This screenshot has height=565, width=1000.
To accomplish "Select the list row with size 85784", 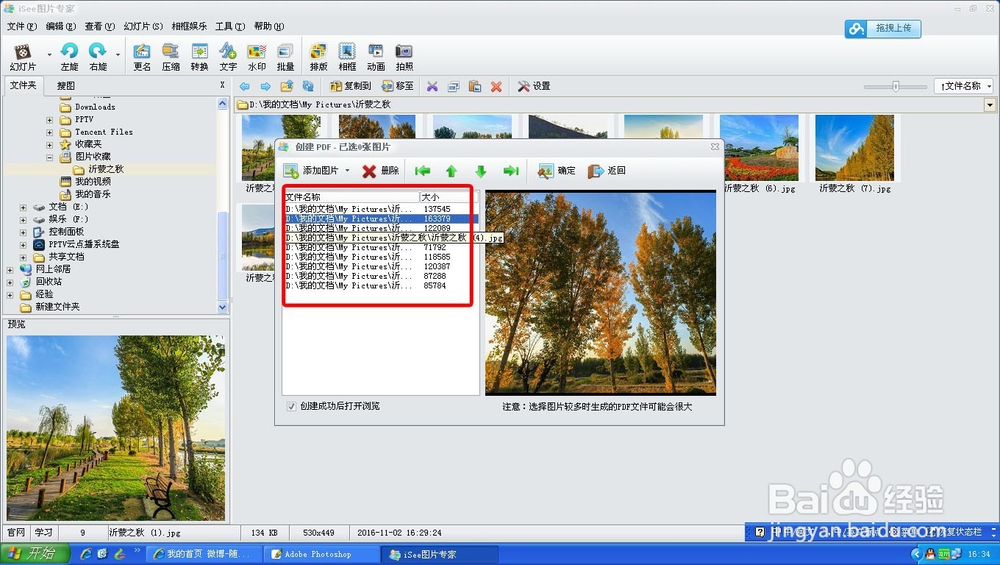I will 381,286.
